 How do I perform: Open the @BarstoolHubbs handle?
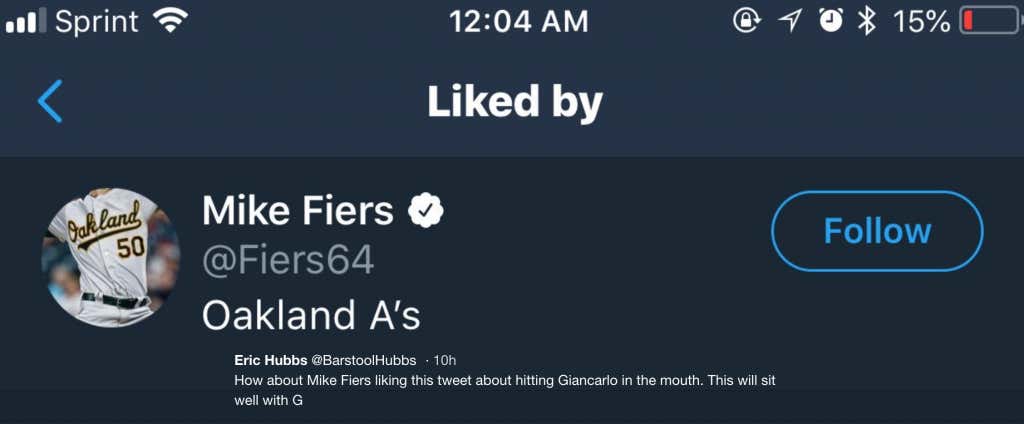pos(365,360)
